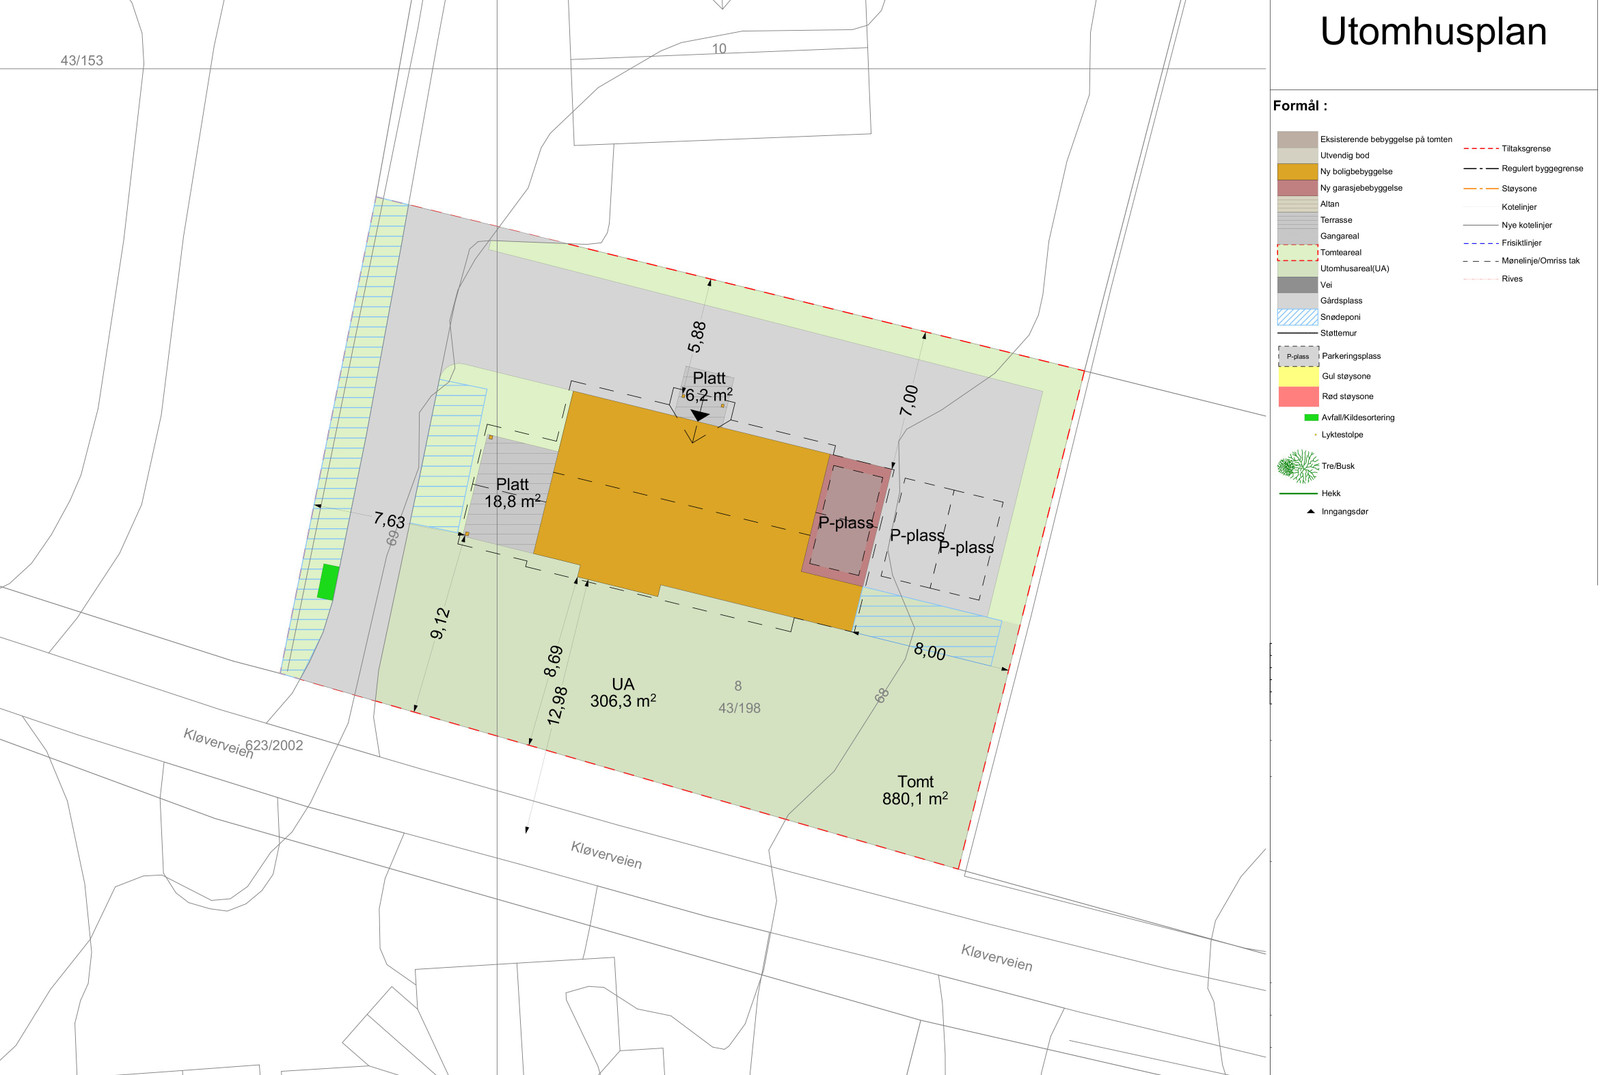Click the Utomhusareal(UA) green swatch
Viewport: 1600px width, 1075px height.
pyautogui.click(x=1297, y=268)
